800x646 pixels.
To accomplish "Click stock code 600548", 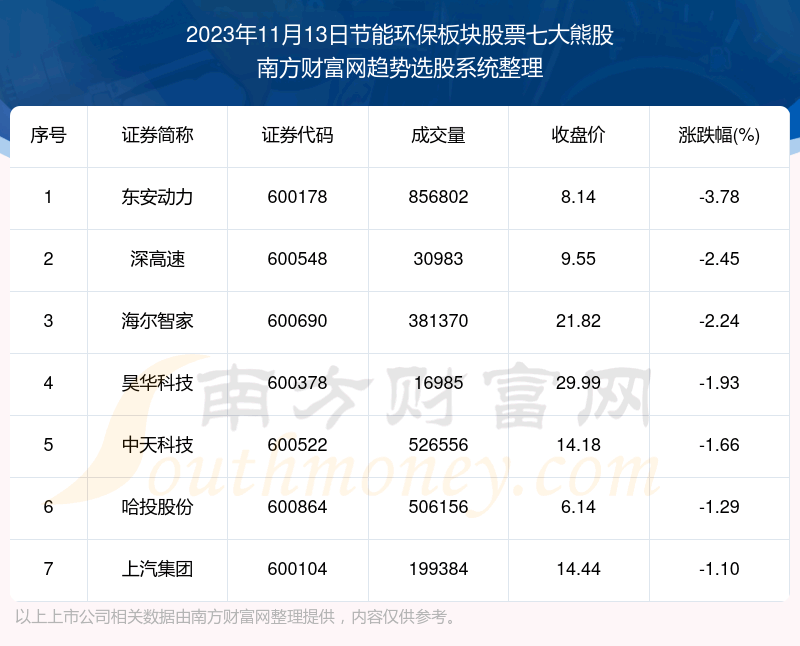I will click(297, 259).
